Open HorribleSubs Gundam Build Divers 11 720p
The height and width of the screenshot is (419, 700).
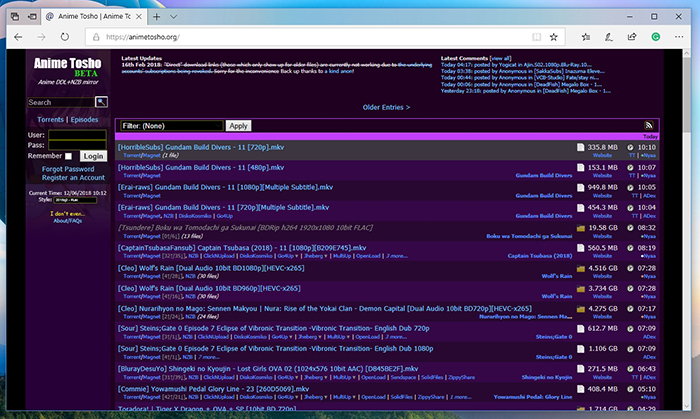pyautogui.click(x=201, y=147)
